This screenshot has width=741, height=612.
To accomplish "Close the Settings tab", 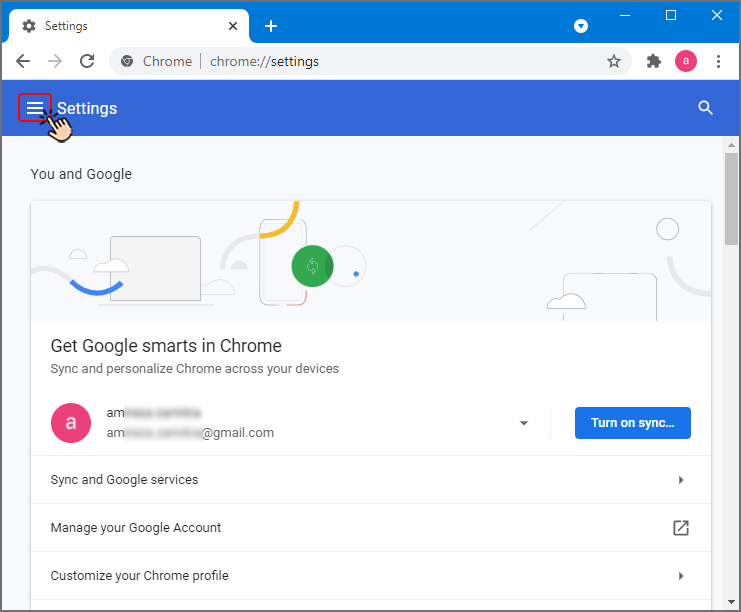I will coord(233,26).
